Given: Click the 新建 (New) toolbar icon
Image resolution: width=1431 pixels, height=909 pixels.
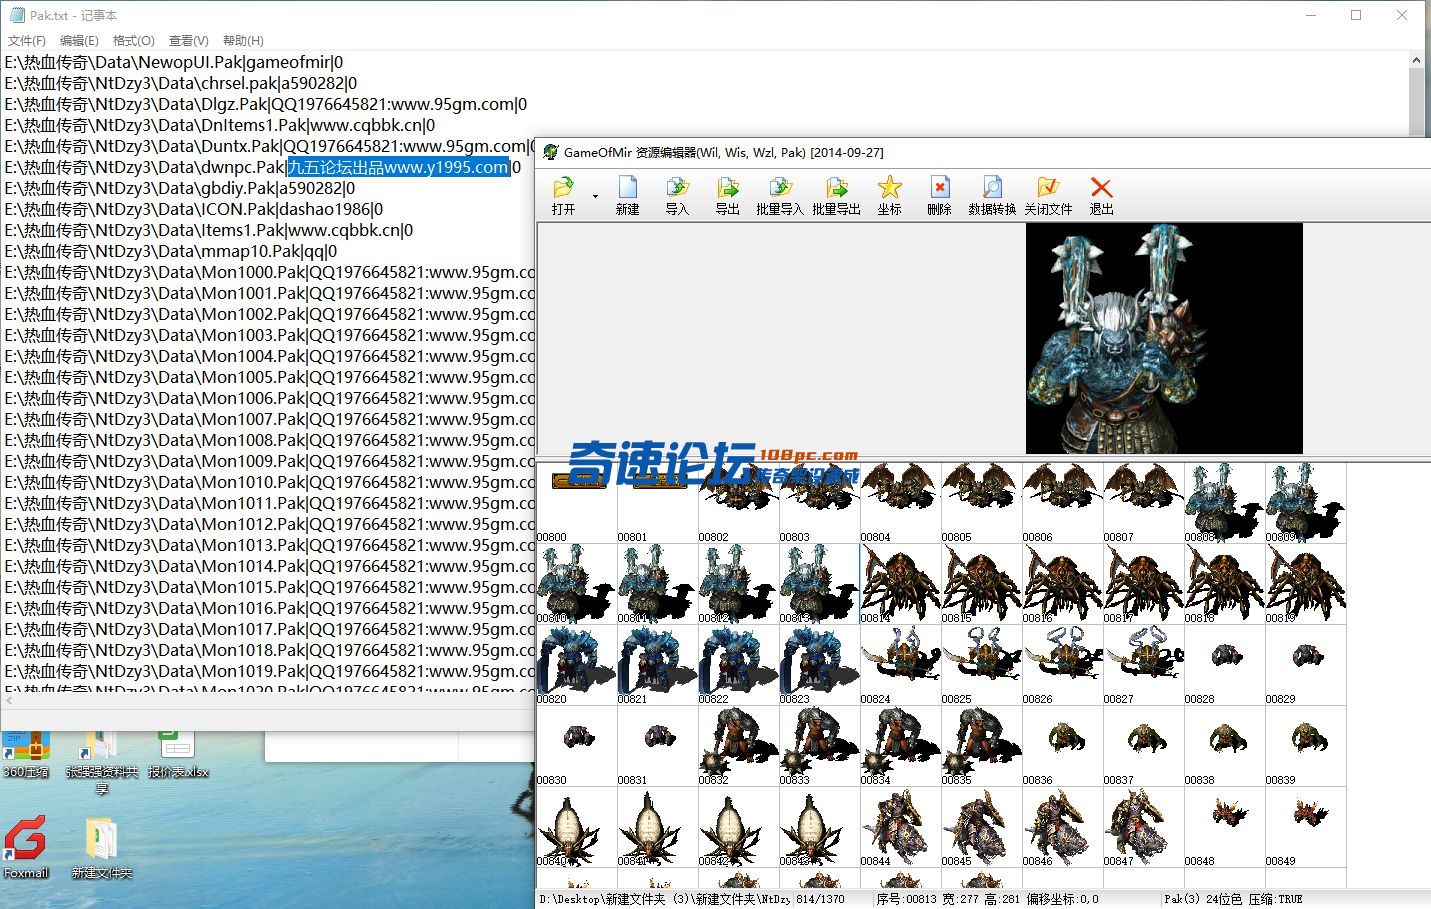Looking at the screenshot, I should click(x=627, y=195).
